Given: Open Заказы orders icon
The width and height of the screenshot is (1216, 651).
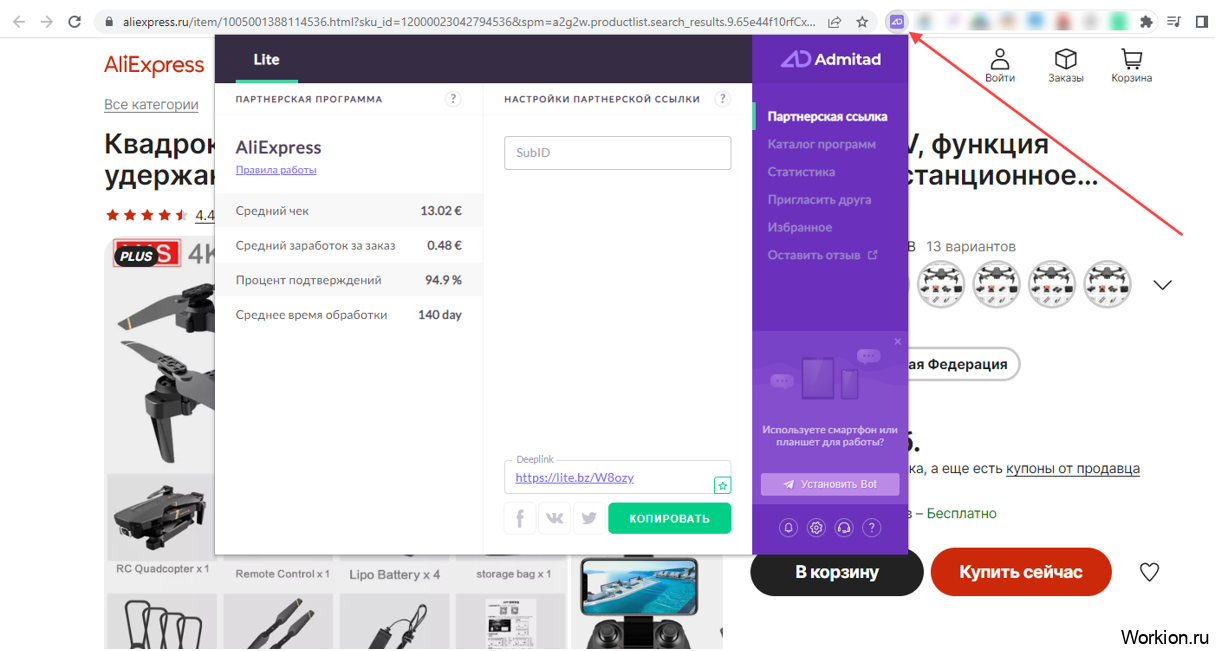Looking at the screenshot, I should coord(1066,65).
